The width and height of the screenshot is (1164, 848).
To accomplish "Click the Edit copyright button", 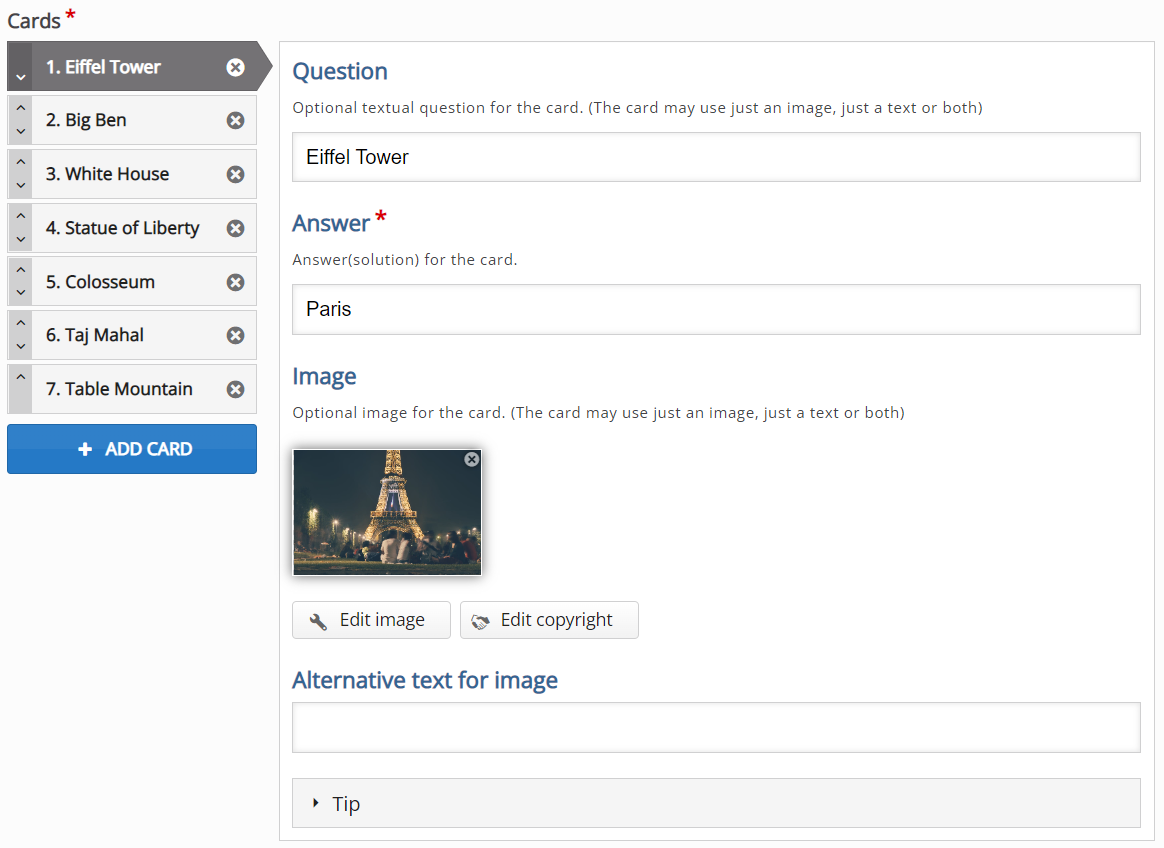I will click(549, 620).
